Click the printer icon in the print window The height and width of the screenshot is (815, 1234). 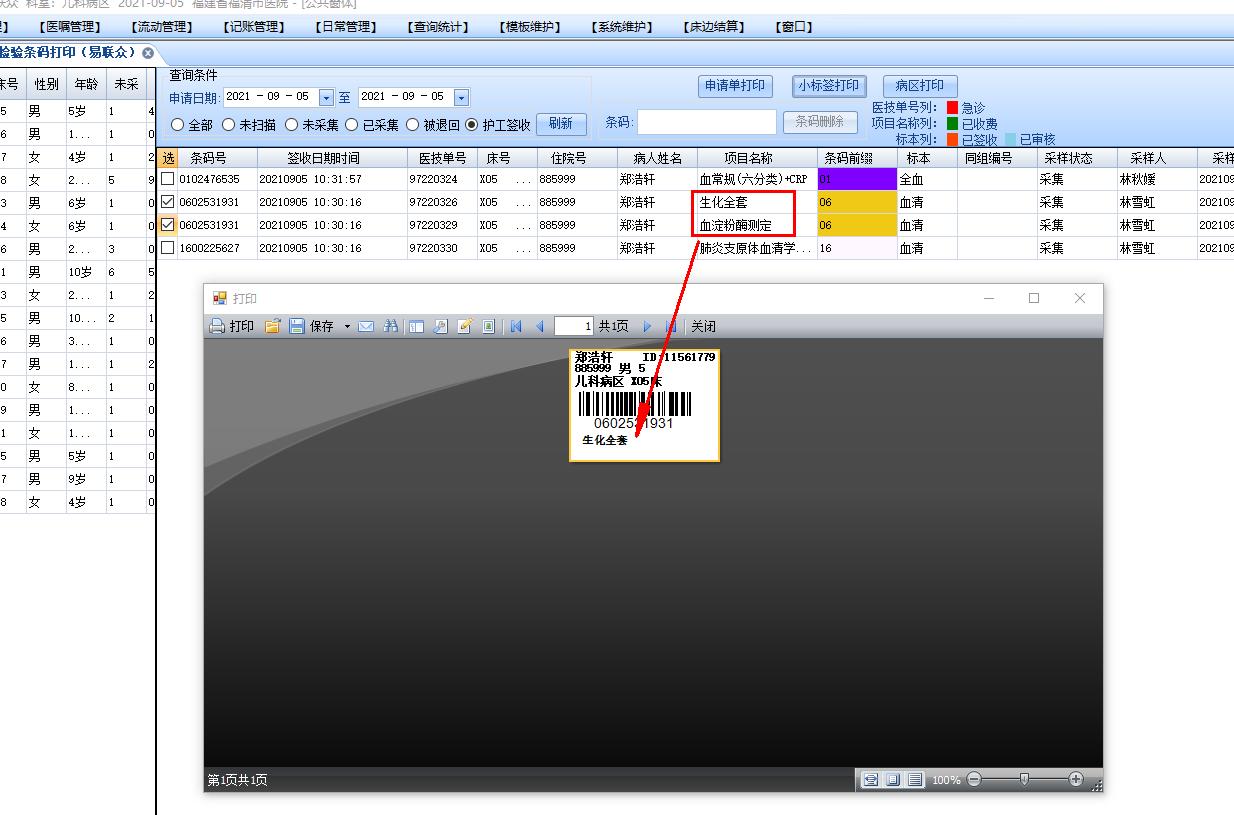(x=217, y=326)
